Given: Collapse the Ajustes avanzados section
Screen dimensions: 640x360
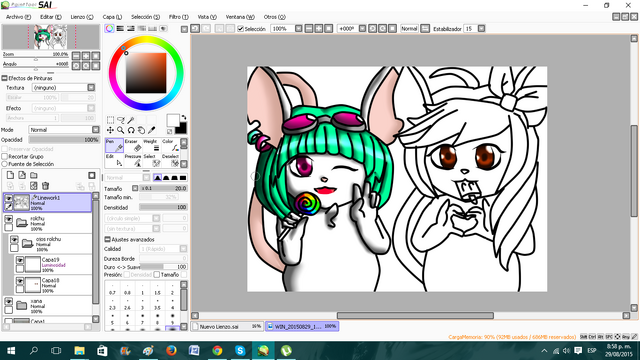Looking at the screenshot, I should pos(108,240).
